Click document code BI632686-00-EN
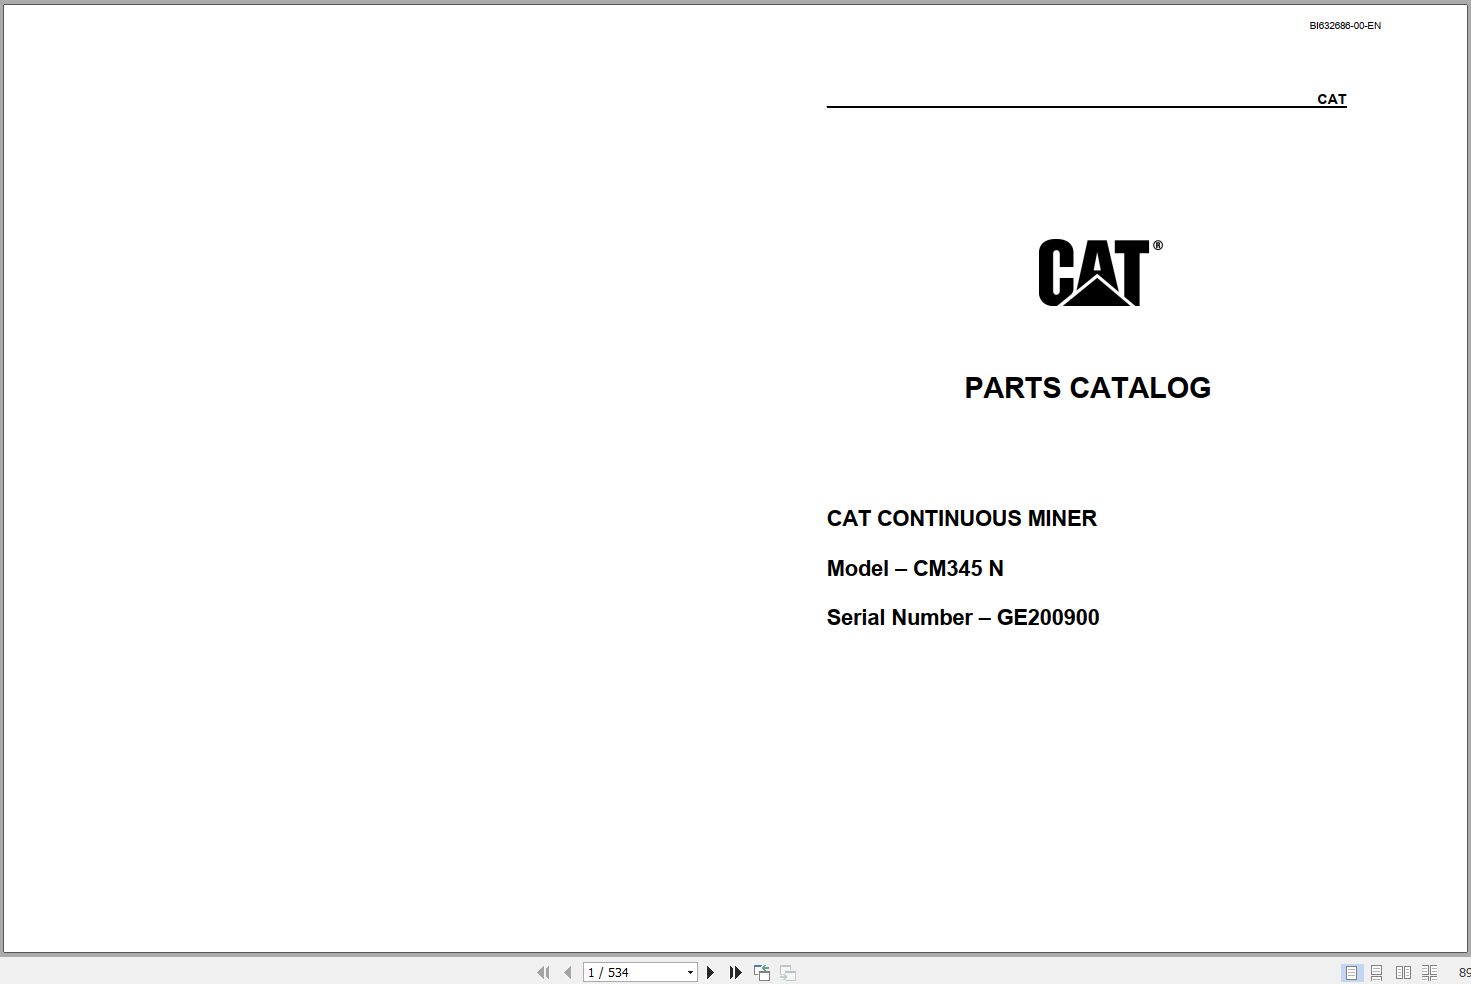 click(x=1345, y=26)
